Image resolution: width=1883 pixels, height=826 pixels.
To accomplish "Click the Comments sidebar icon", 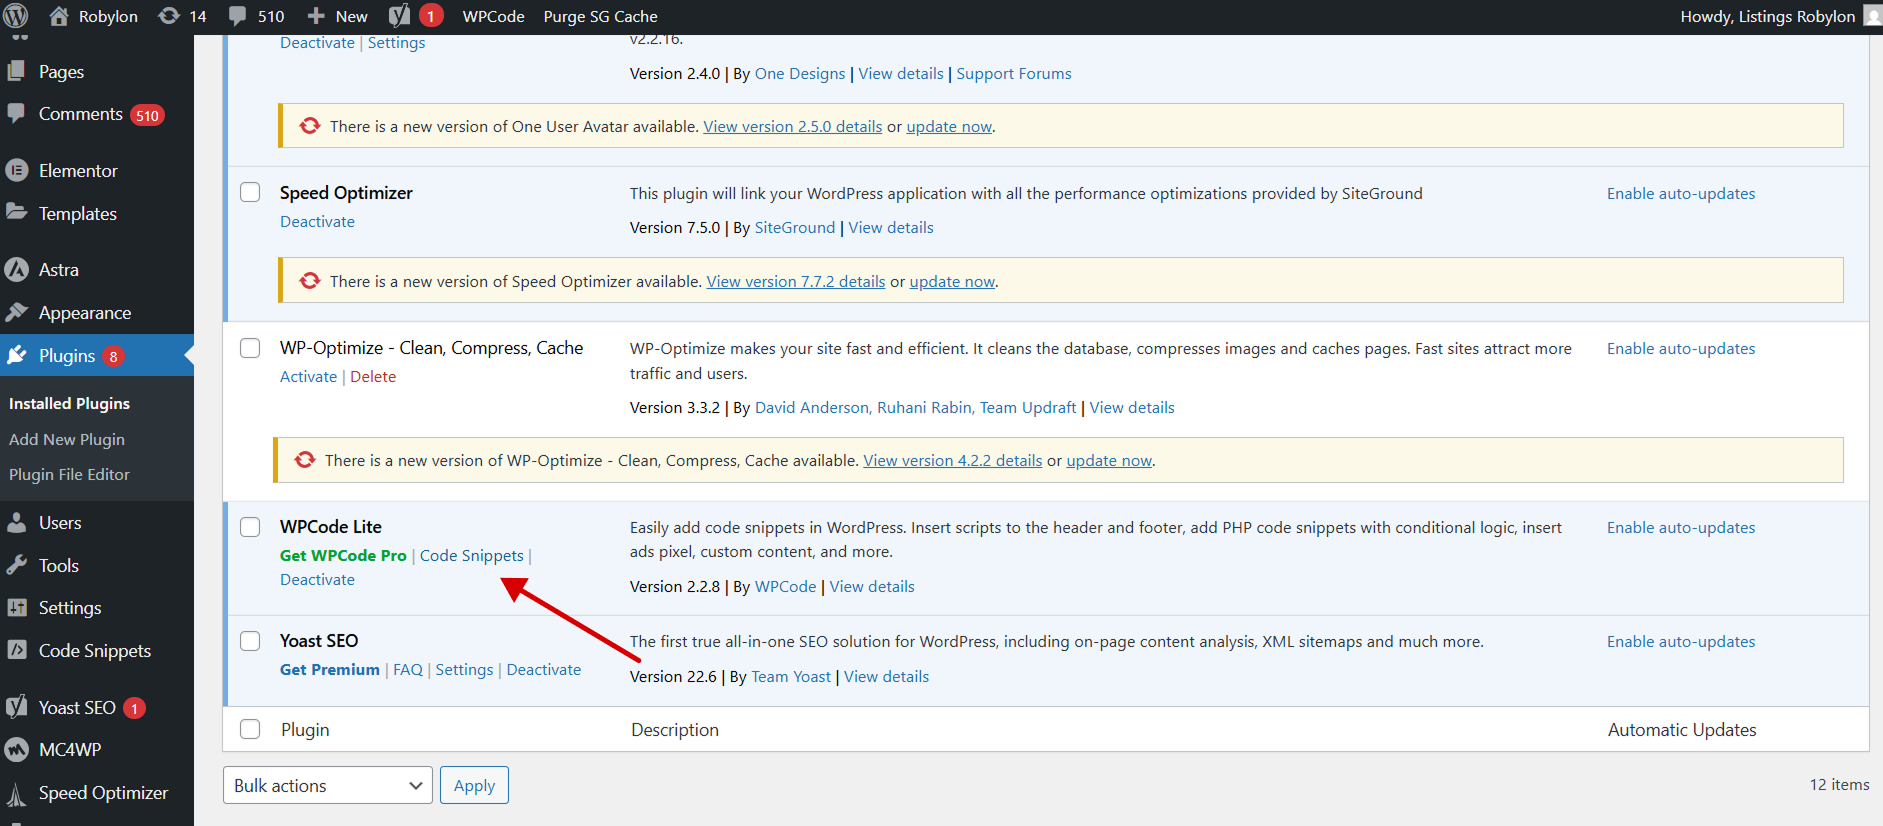I will (17, 114).
